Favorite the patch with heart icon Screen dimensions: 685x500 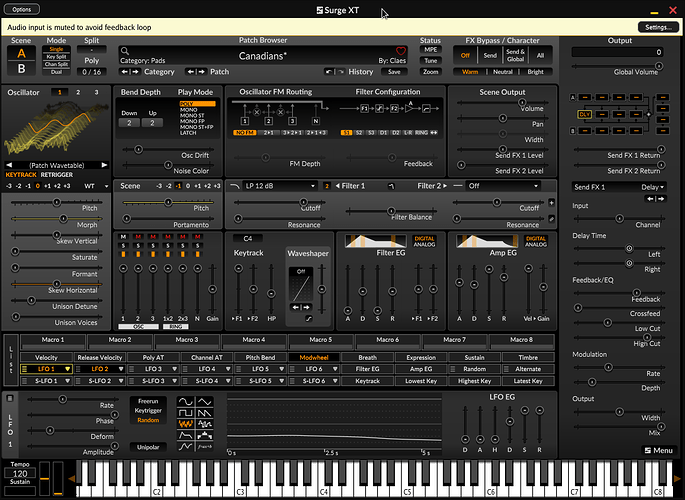click(400, 51)
